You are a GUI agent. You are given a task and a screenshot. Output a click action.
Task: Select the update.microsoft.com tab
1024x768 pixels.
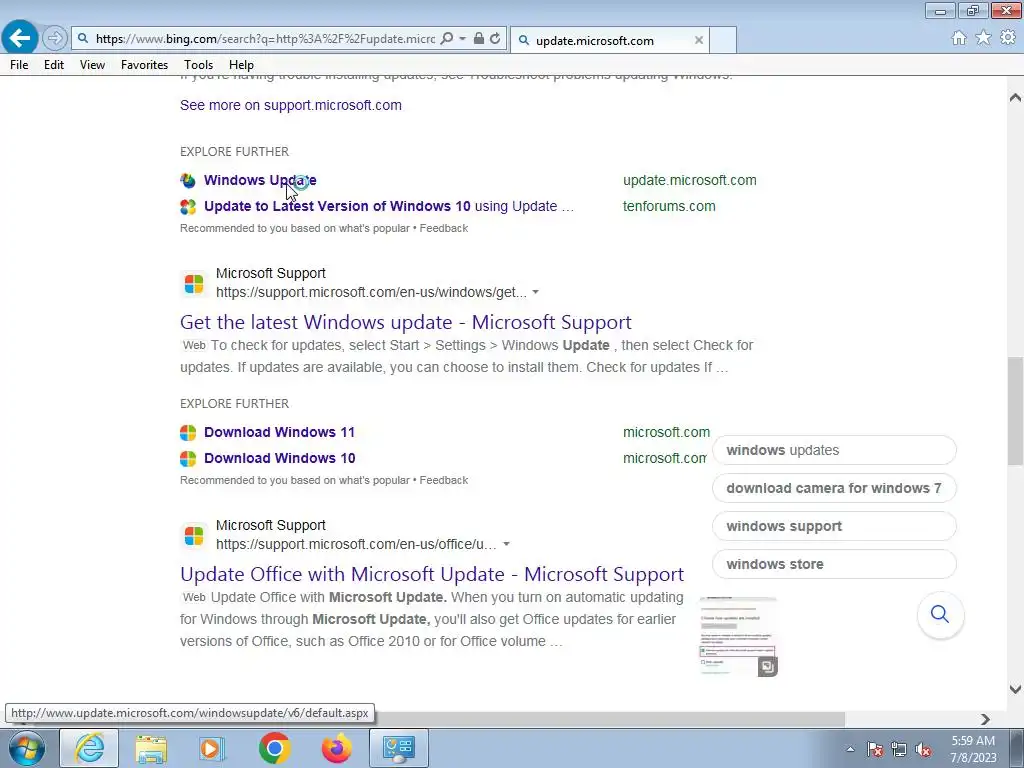[x=609, y=40]
